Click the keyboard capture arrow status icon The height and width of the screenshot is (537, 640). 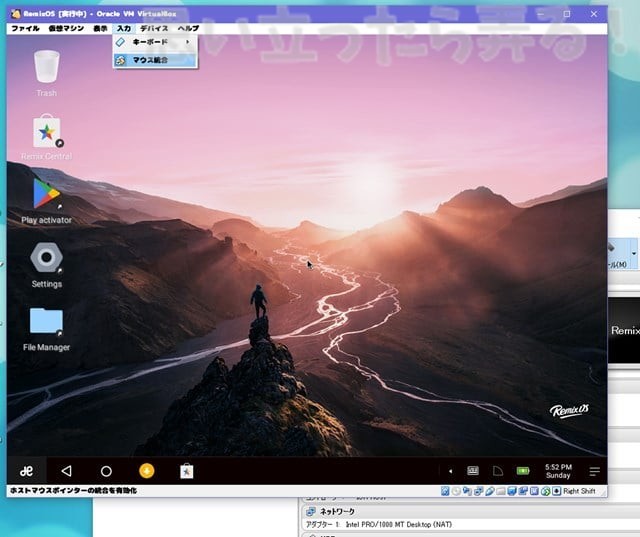pyautogui.click(x=556, y=491)
